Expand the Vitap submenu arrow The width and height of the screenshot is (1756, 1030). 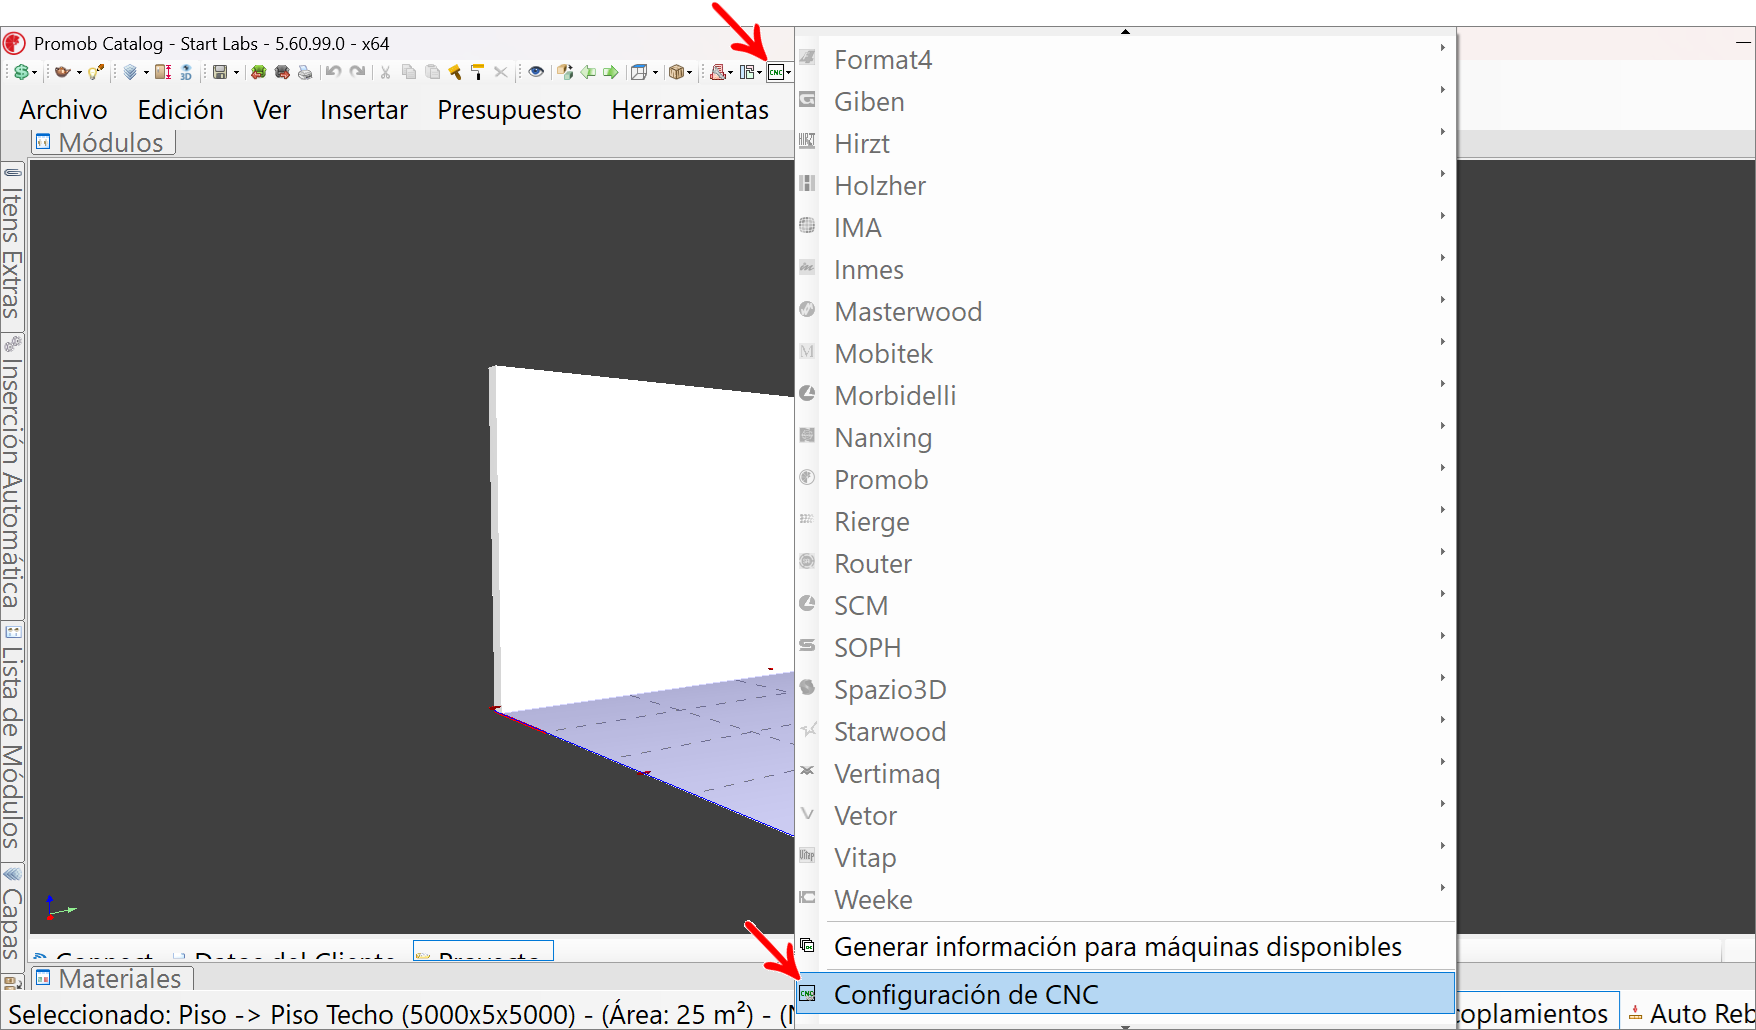coord(1442,845)
